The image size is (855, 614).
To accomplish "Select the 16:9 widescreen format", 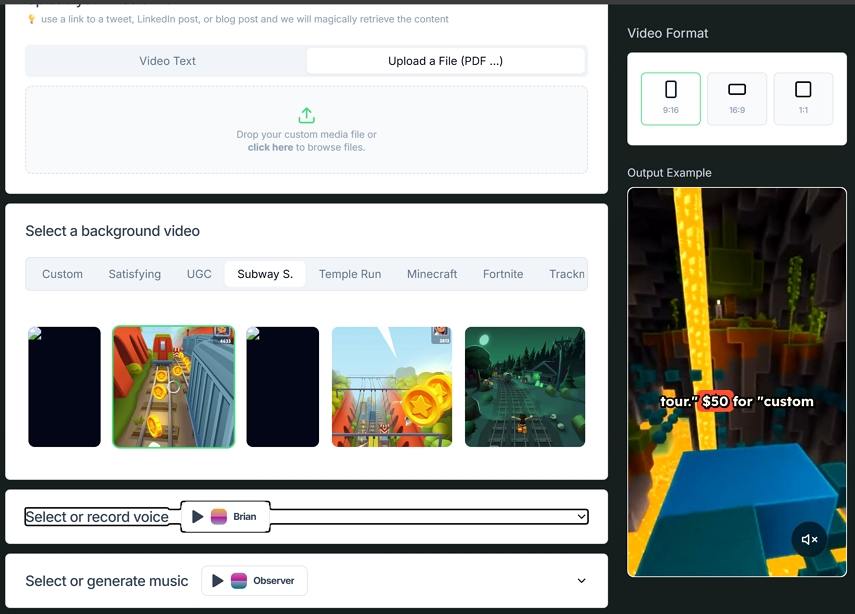I will point(736,98).
